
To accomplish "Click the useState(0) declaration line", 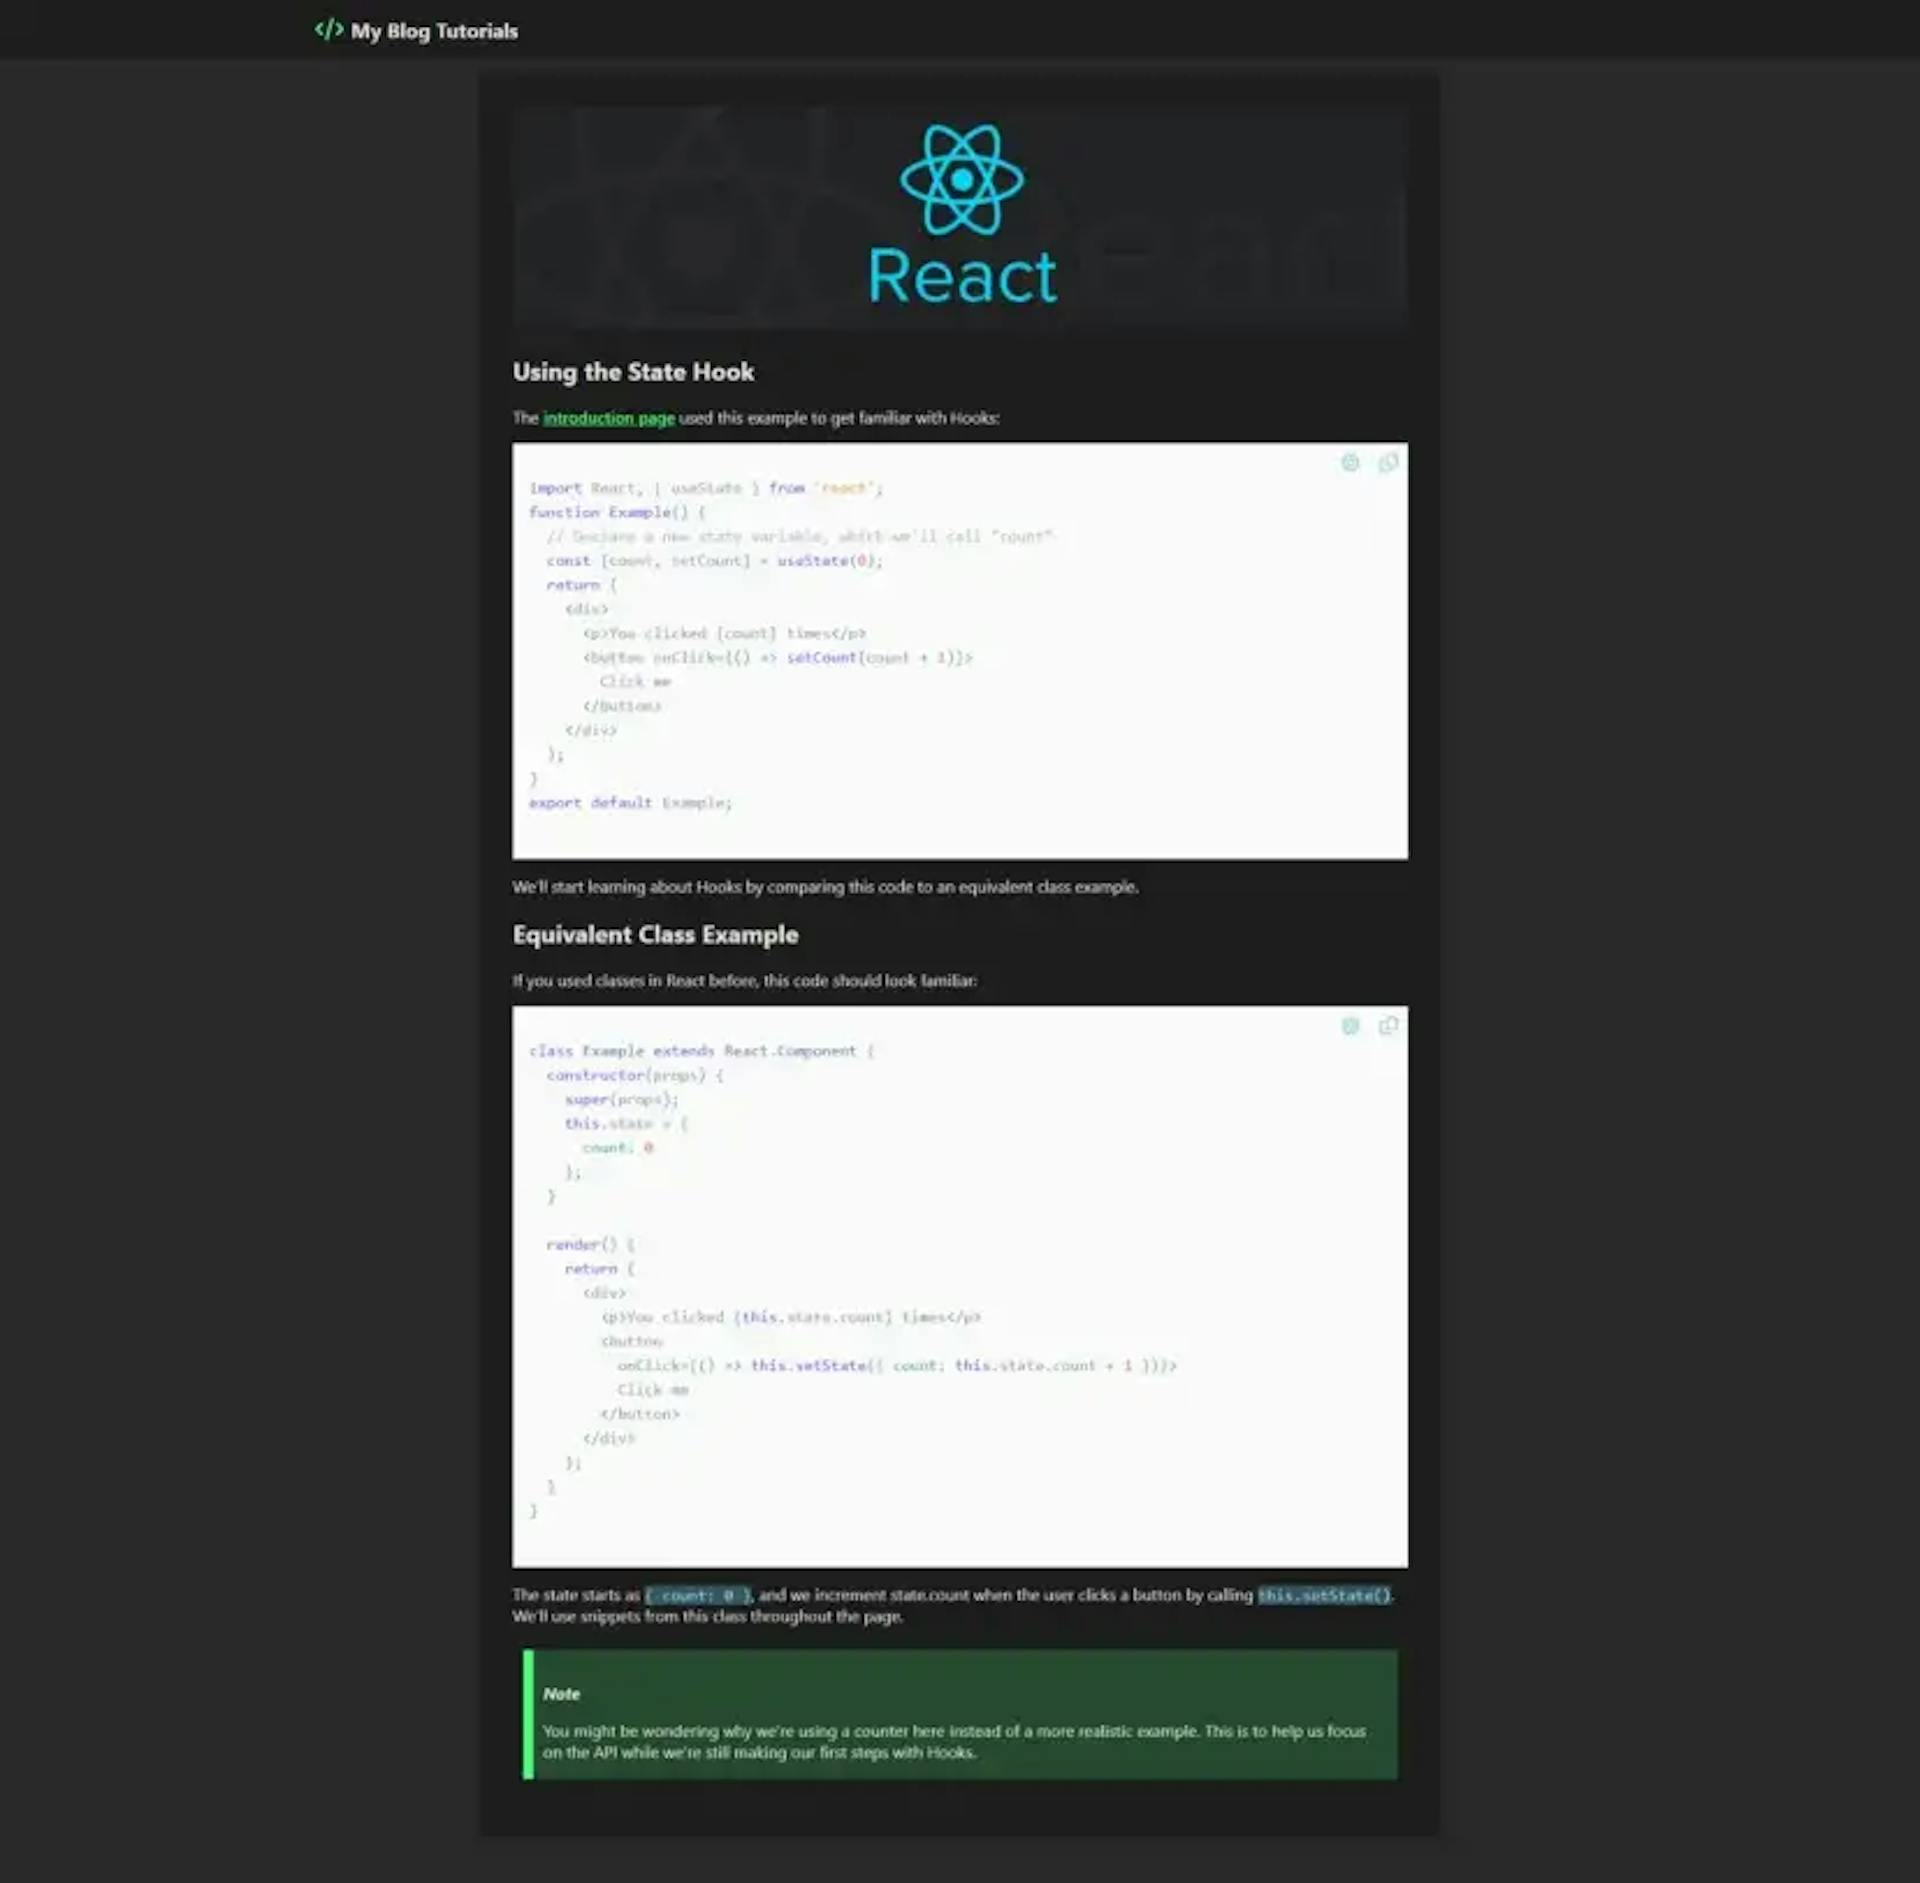I will [x=714, y=561].
